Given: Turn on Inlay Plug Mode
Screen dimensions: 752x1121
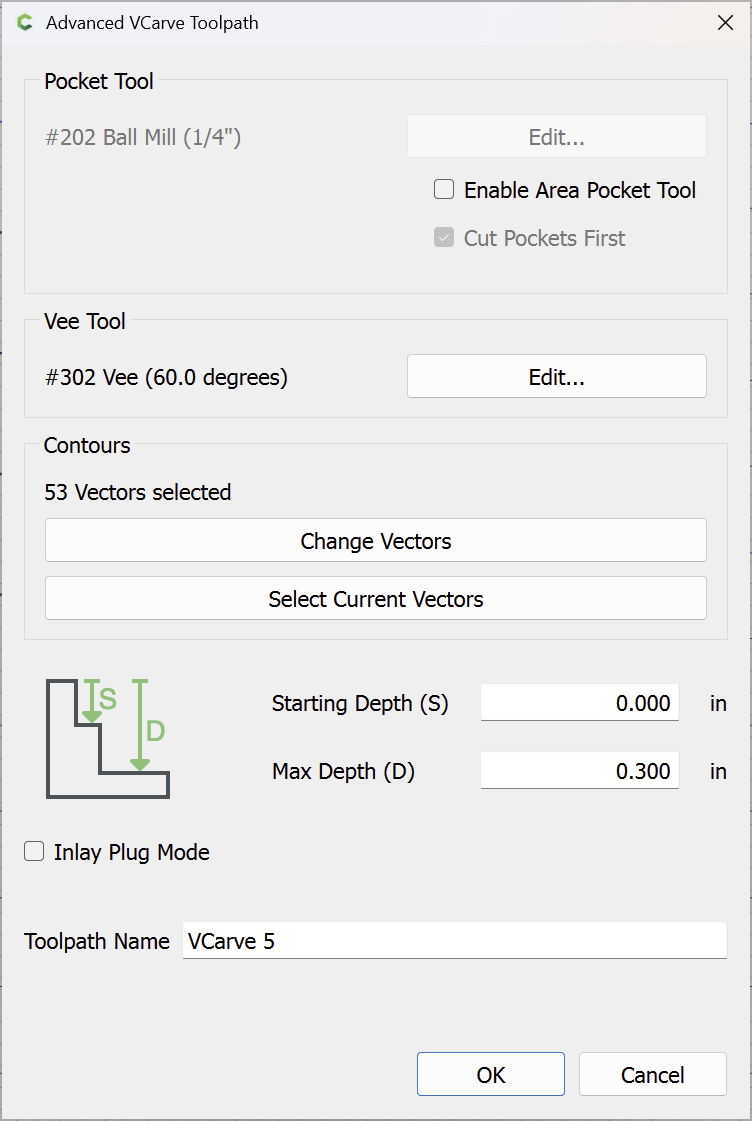Looking at the screenshot, I should [x=34, y=851].
